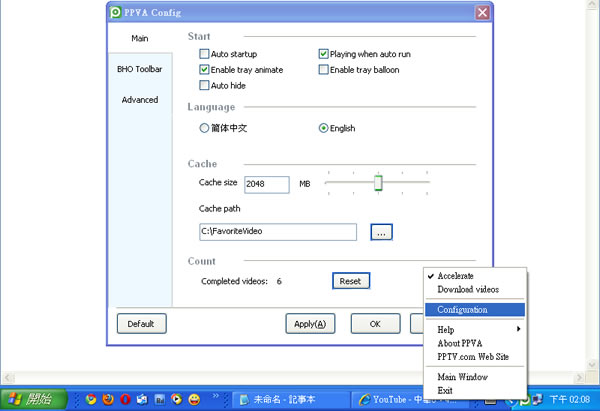The image size is (600, 411).
Task: Reset the completed videos count
Action: click(x=351, y=281)
